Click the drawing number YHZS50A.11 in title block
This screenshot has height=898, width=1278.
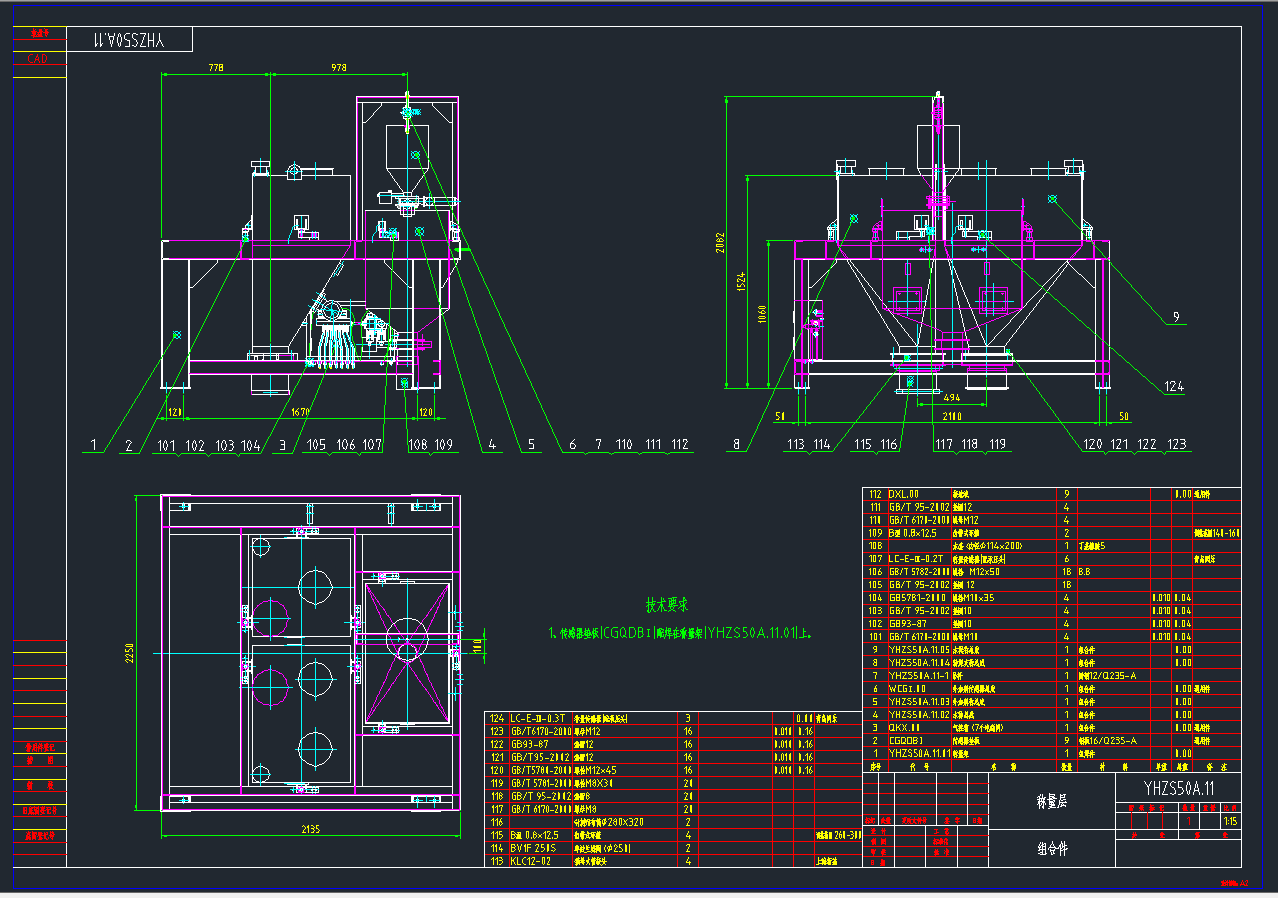(x=1179, y=788)
